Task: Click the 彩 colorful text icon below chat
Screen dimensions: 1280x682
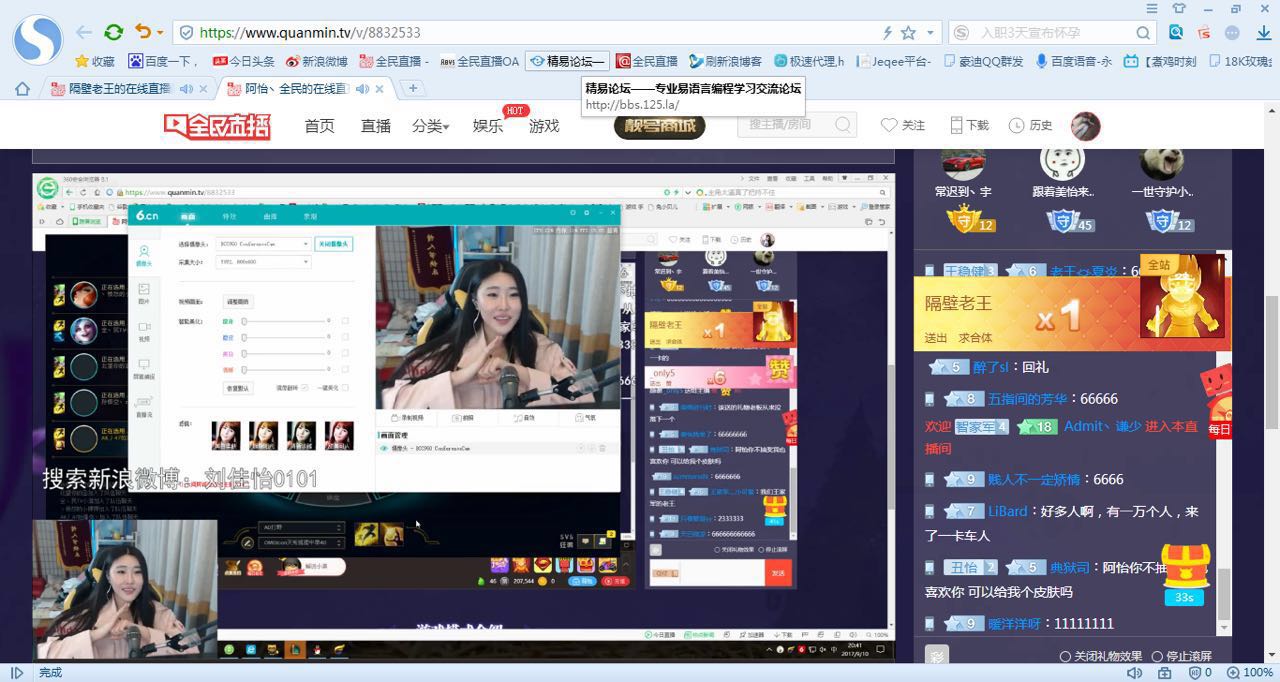Action: coord(937,656)
